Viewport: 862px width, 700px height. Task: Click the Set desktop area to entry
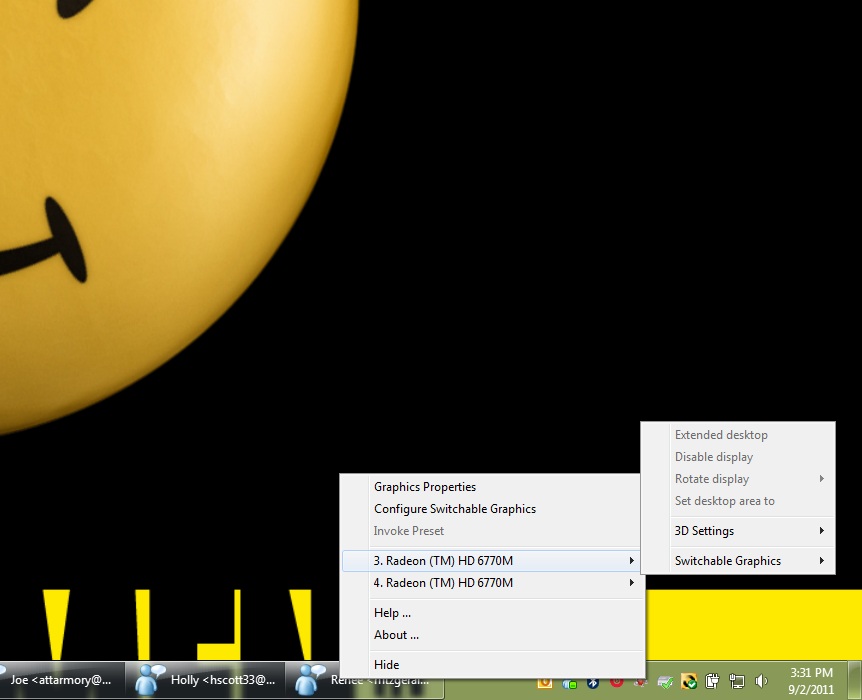738,501
